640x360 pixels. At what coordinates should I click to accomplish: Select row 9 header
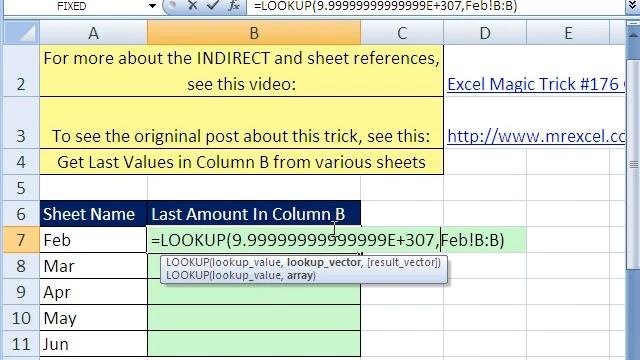(22, 292)
